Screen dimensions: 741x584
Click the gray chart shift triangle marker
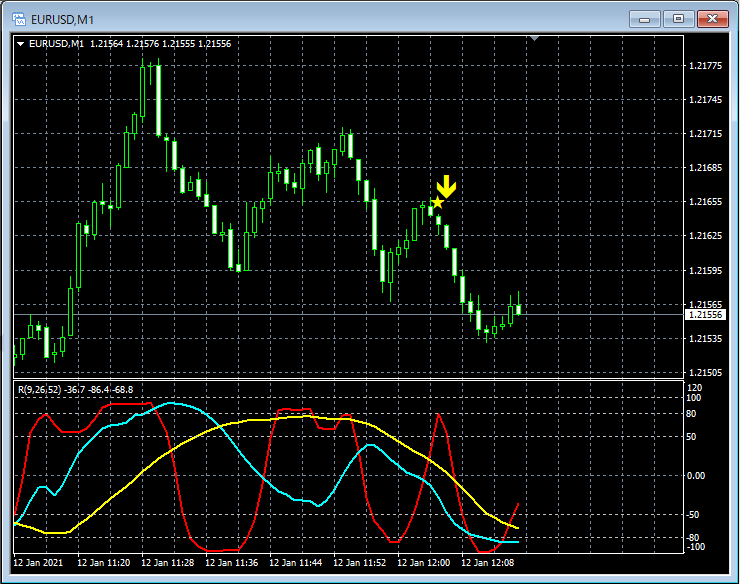pyautogui.click(x=535, y=38)
